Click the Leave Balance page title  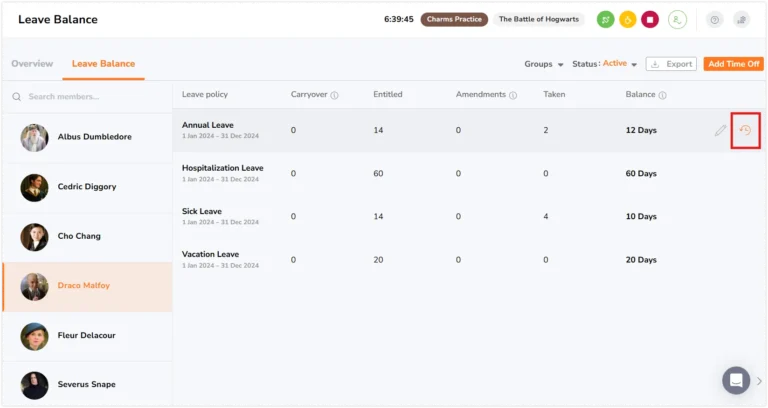point(58,20)
